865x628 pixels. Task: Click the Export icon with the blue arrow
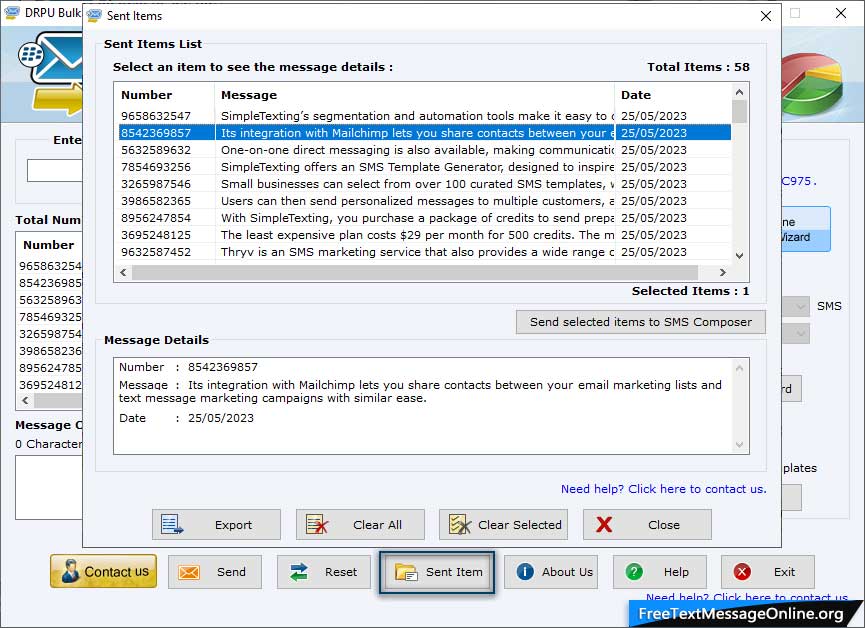(x=172, y=524)
